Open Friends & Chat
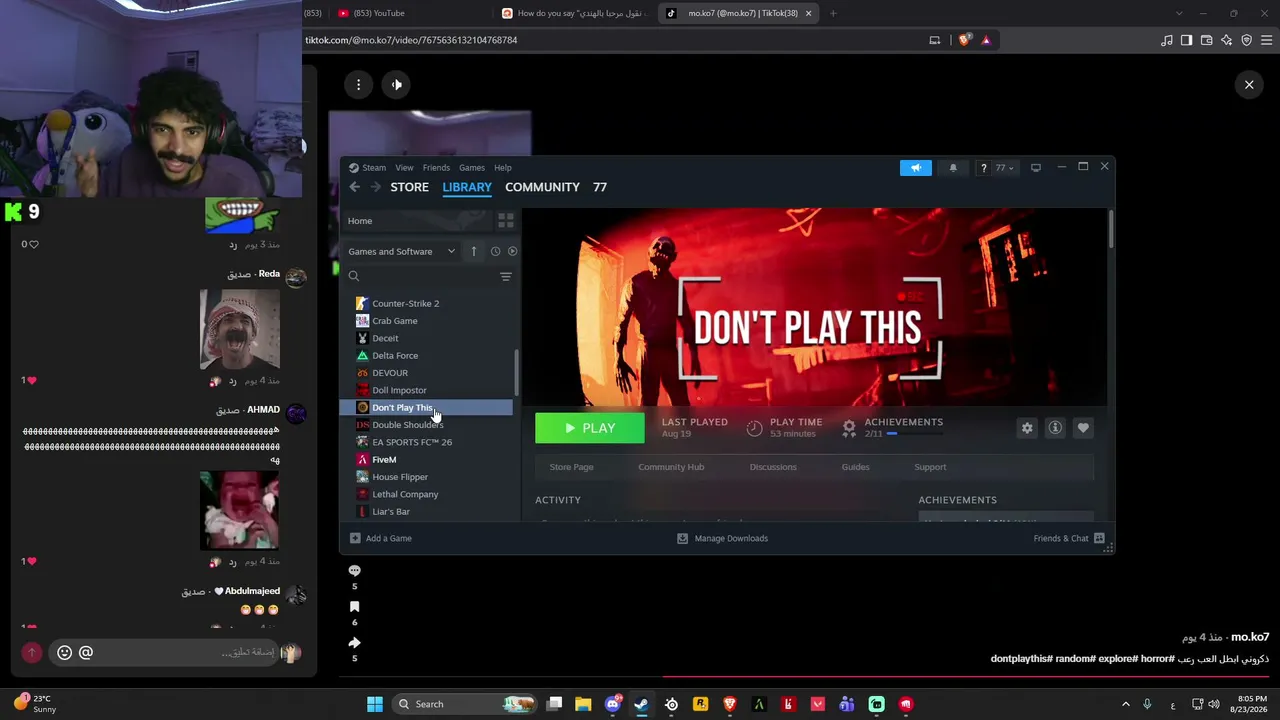Screen dimensions: 1280x720 coord(1069,538)
